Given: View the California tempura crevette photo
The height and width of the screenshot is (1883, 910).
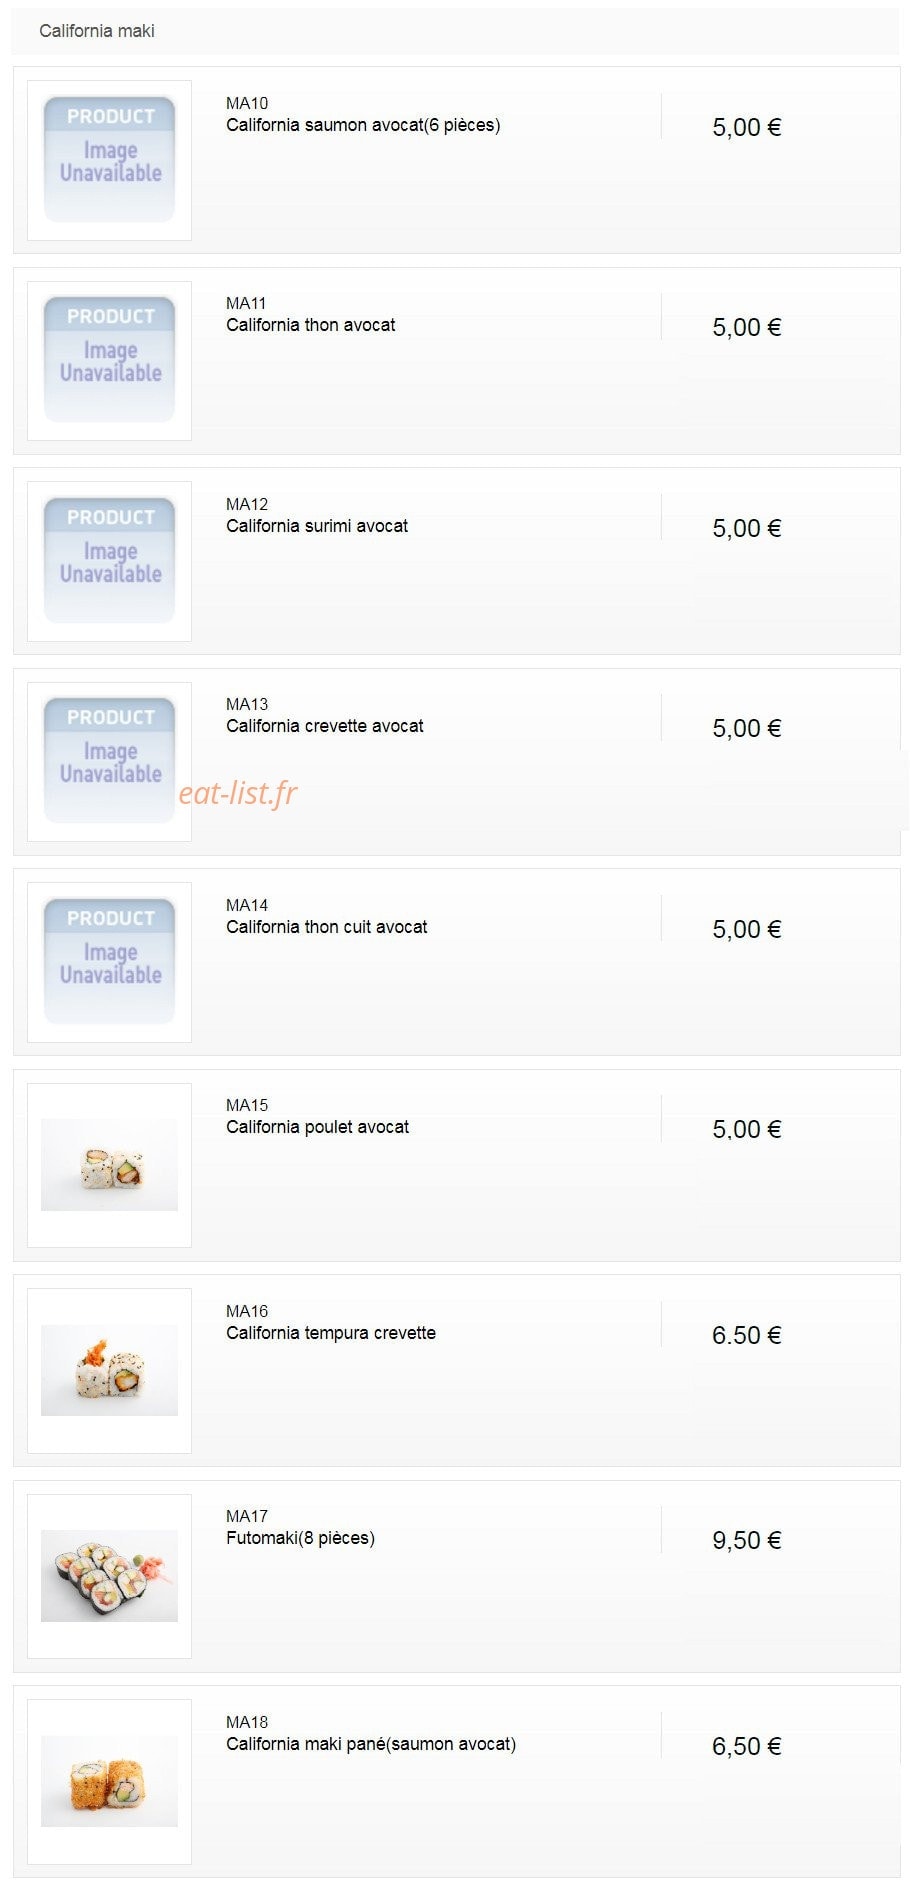Looking at the screenshot, I should point(109,1370).
